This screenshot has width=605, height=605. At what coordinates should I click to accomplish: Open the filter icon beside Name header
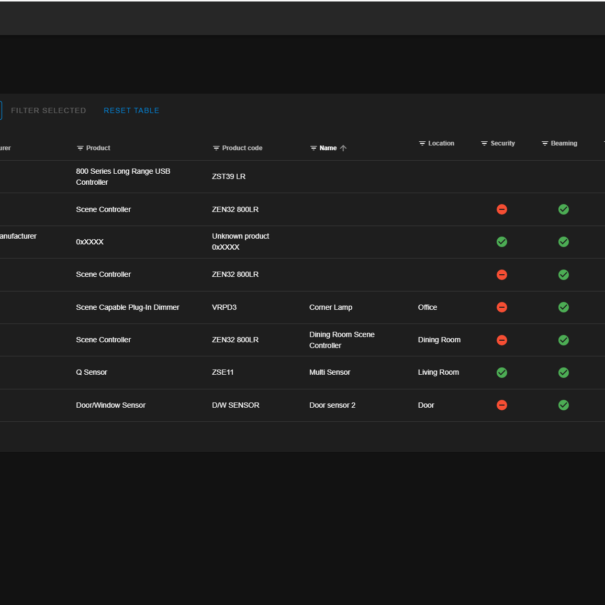[x=313, y=148]
